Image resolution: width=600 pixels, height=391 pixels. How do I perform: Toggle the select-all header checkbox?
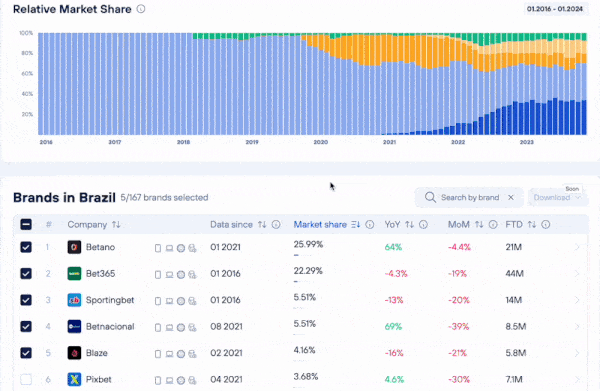26,225
